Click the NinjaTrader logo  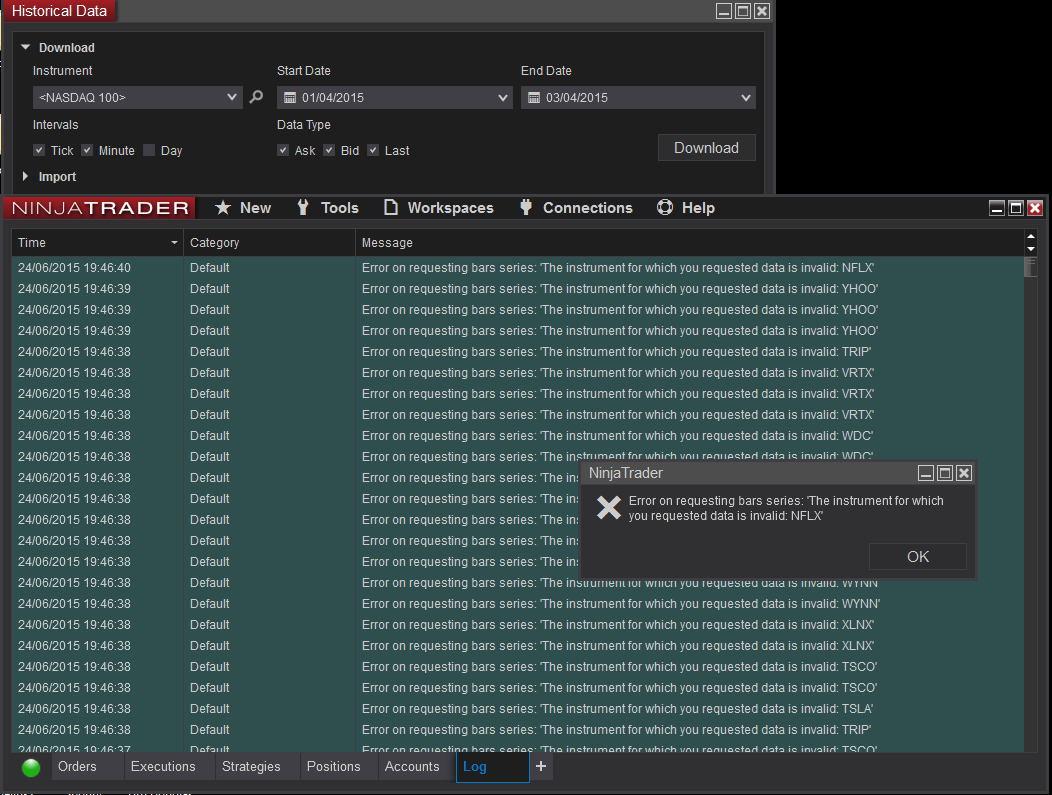(100, 208)
